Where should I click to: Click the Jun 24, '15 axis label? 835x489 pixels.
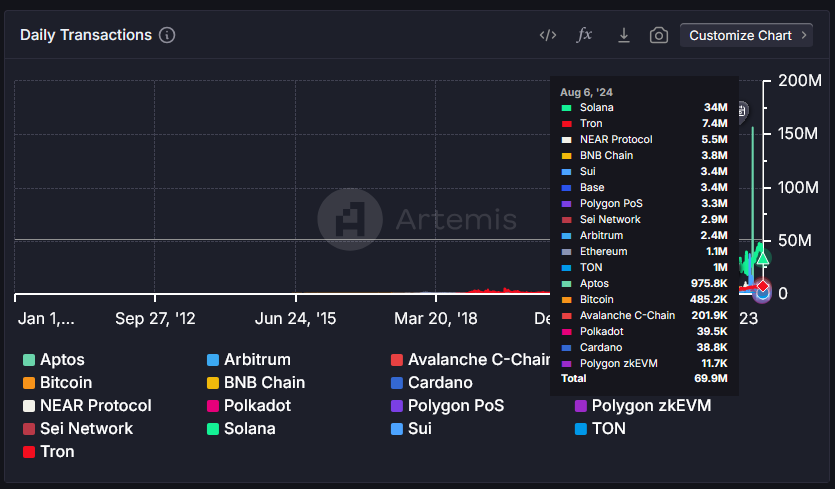coord(296,319)
